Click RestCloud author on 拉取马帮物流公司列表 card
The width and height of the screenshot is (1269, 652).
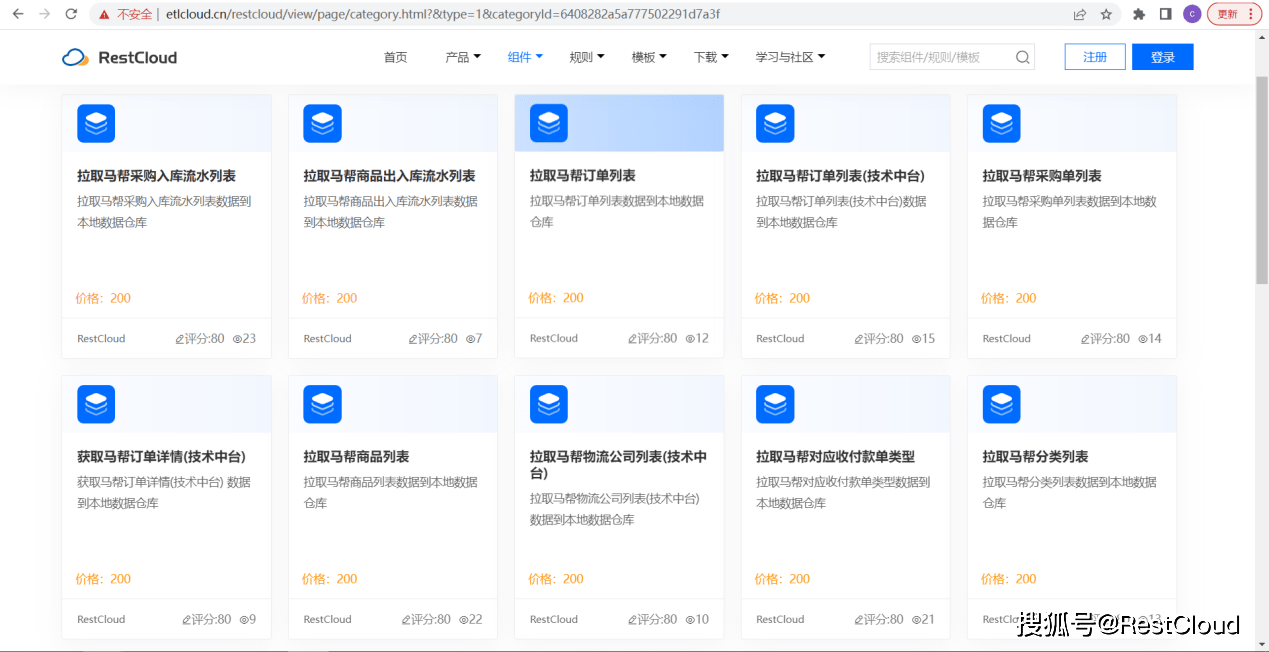tap(554, 620)
